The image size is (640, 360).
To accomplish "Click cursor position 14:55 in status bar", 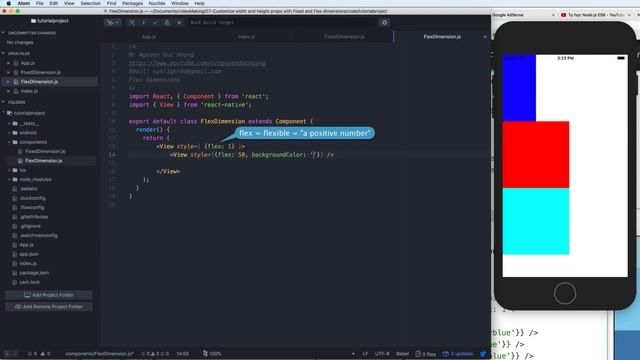I will (x=182, y=354).
